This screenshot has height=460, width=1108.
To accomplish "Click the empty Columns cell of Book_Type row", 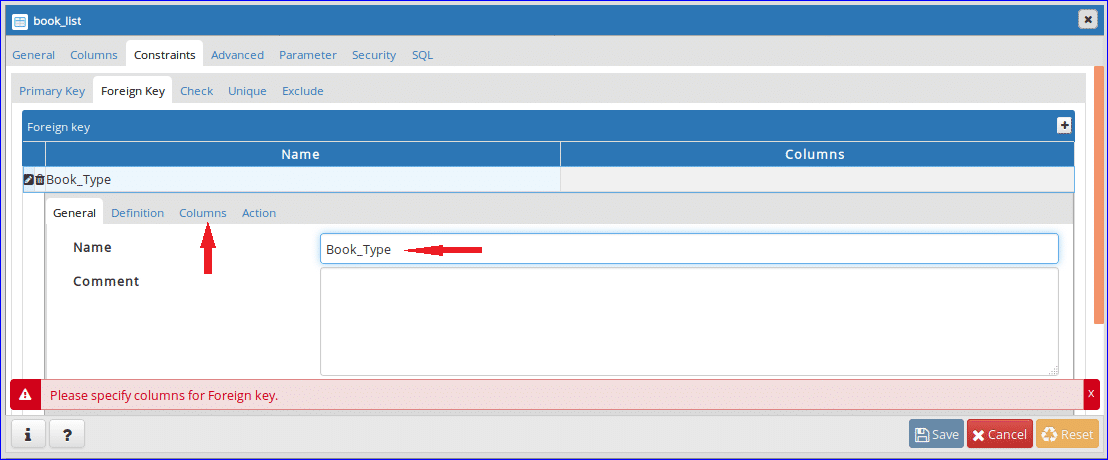I will point(817,179).
